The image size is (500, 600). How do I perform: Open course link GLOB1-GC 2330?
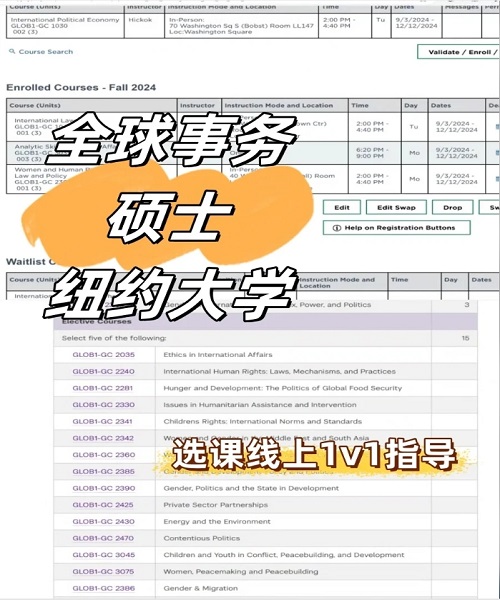pos(104,404)
